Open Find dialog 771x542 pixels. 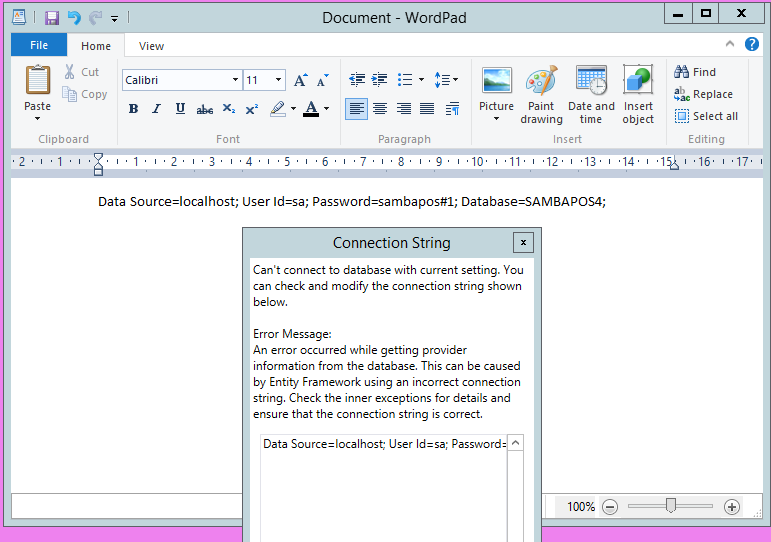(695, 72)
